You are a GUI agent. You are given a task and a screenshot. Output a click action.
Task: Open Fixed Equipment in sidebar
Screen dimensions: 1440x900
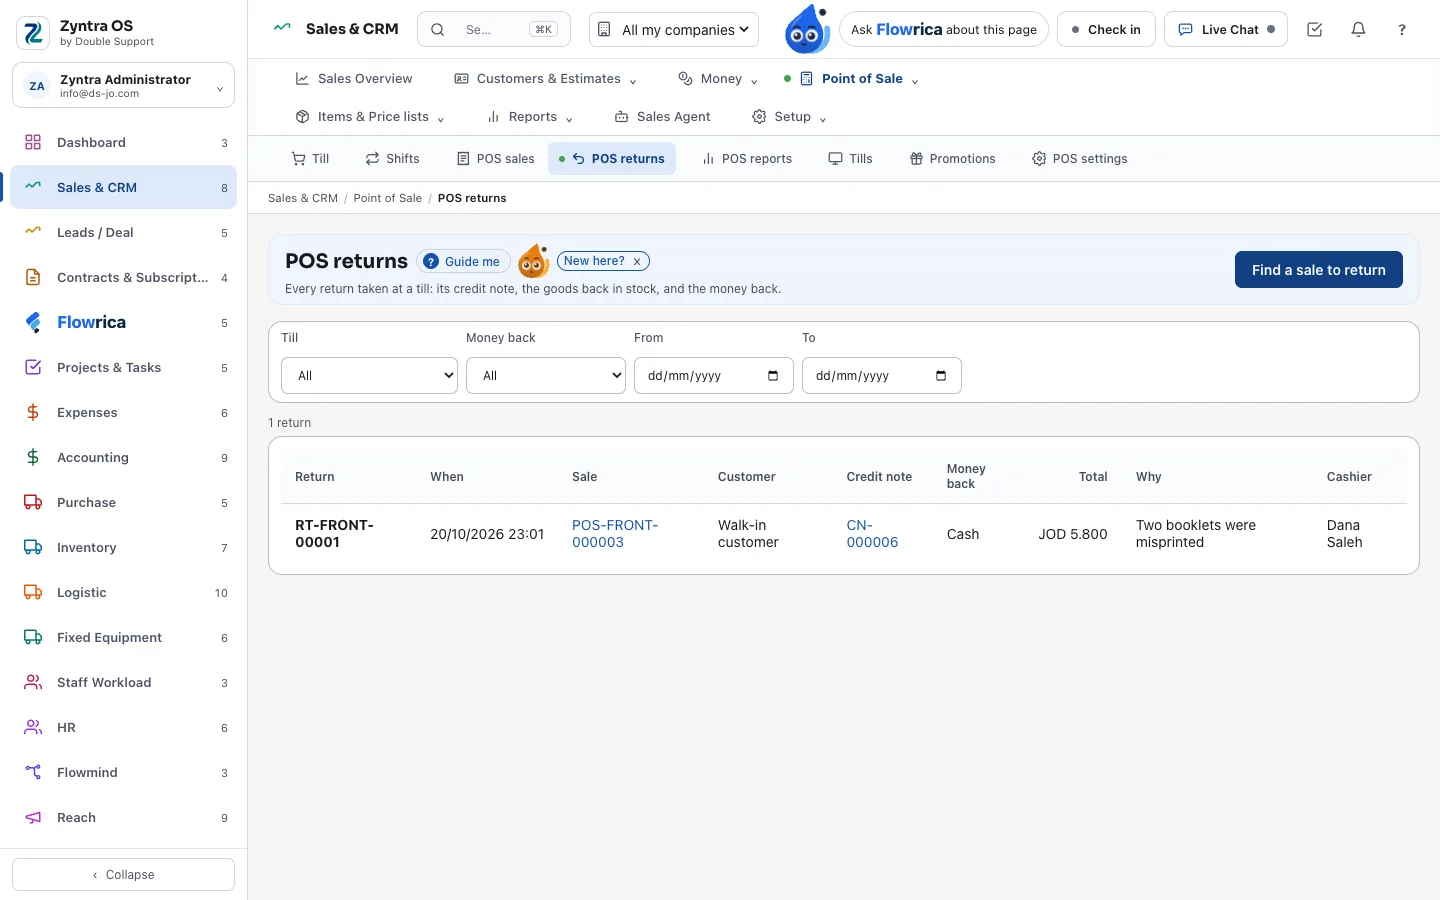pos(124,637)
